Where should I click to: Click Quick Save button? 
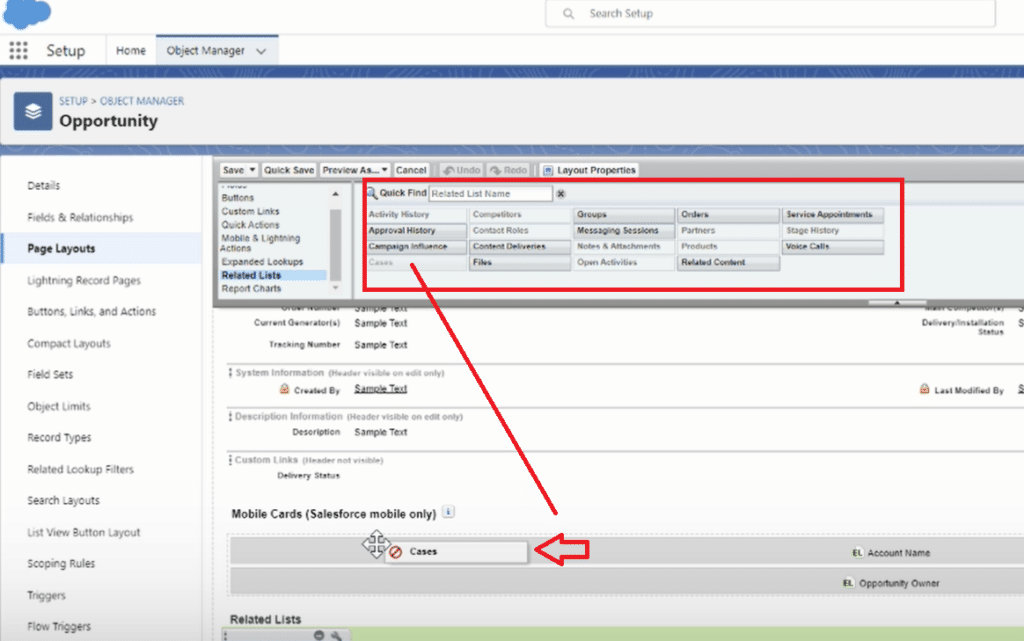coord(289,170)
